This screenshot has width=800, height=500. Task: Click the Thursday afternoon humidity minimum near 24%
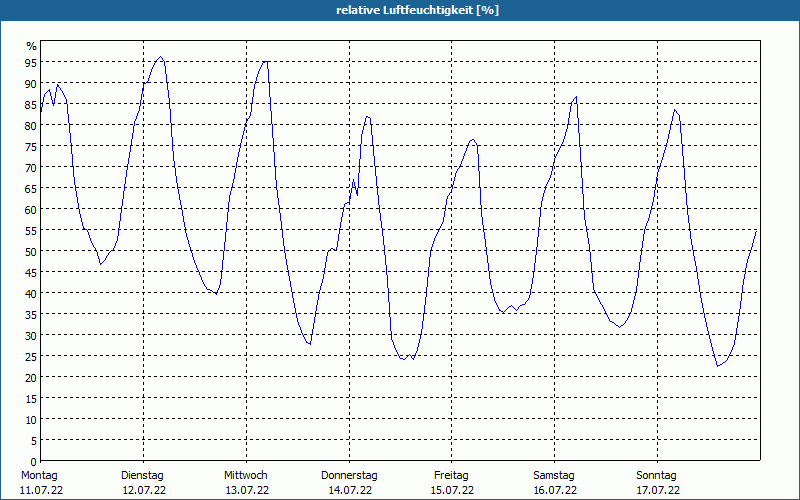tap(404, 359)
